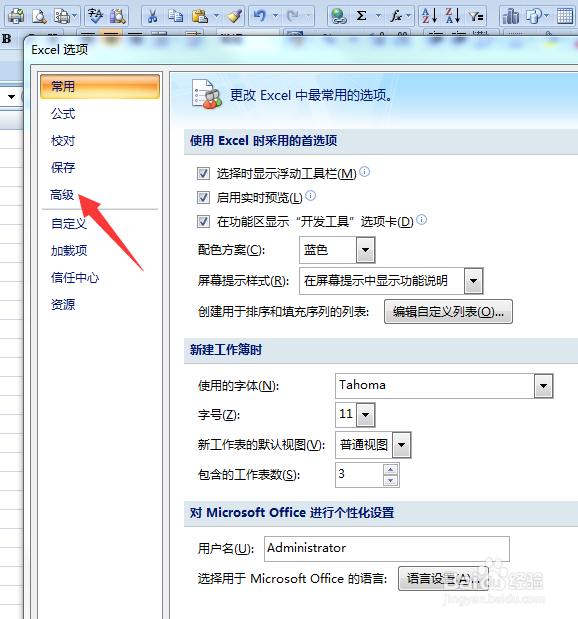Click info icon beside live preview option
Screen dimensions: 578x619
click(311, 195)
